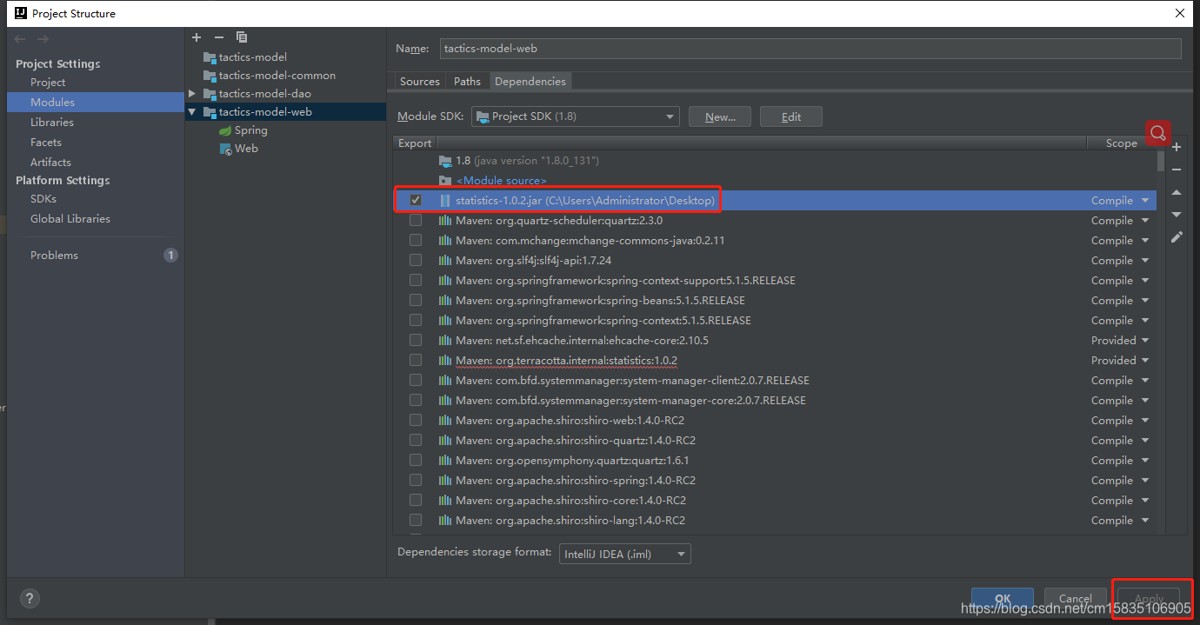The image size is (1200, 625).
Task: Select the Spring facet icon
Action: tap(226, 130)
